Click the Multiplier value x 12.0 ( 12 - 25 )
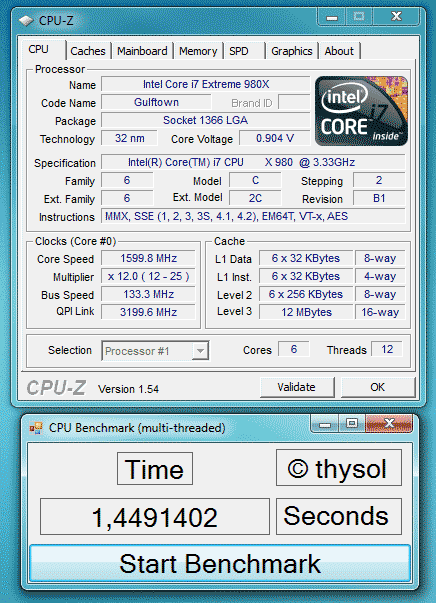This screenshot has width=436, height=603. coord(148,277)
